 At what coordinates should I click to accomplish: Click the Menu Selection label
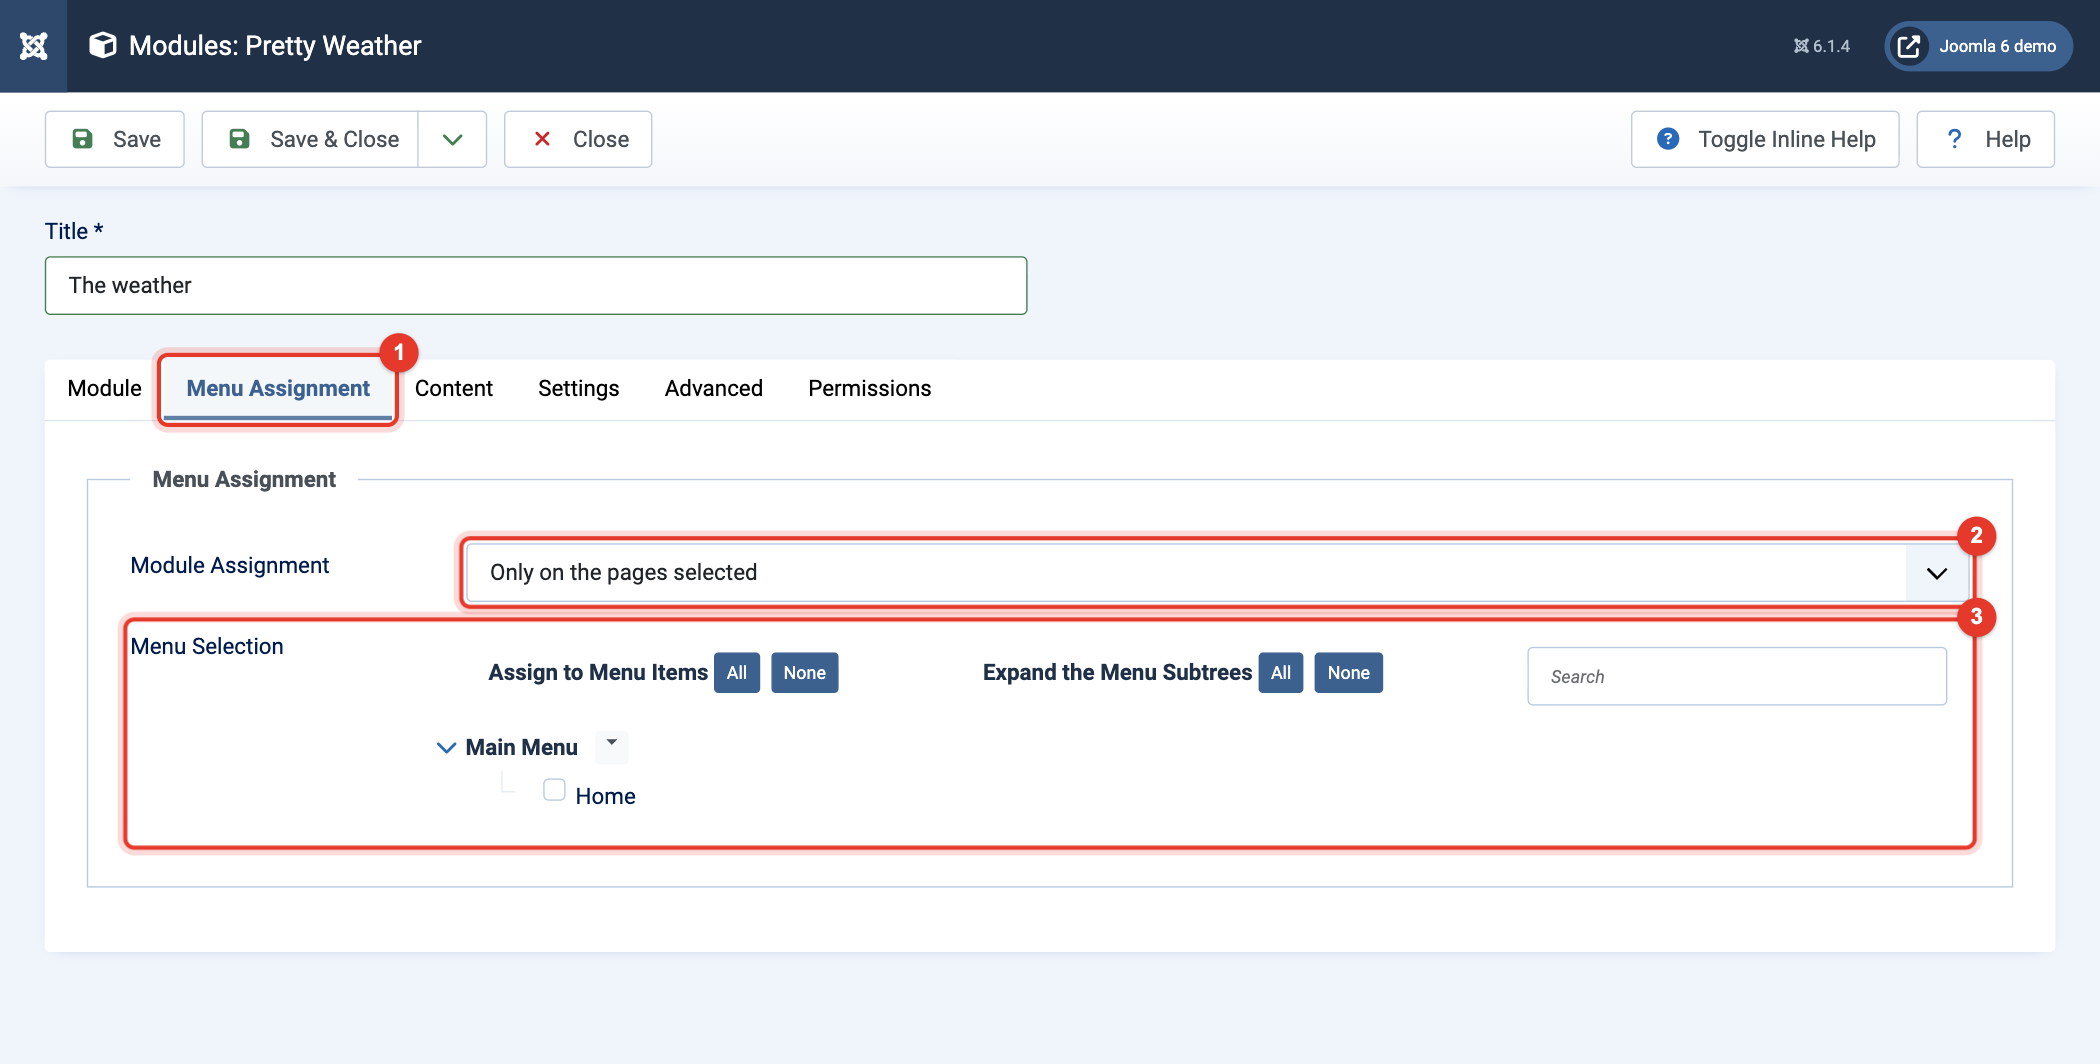coord(207,647)
